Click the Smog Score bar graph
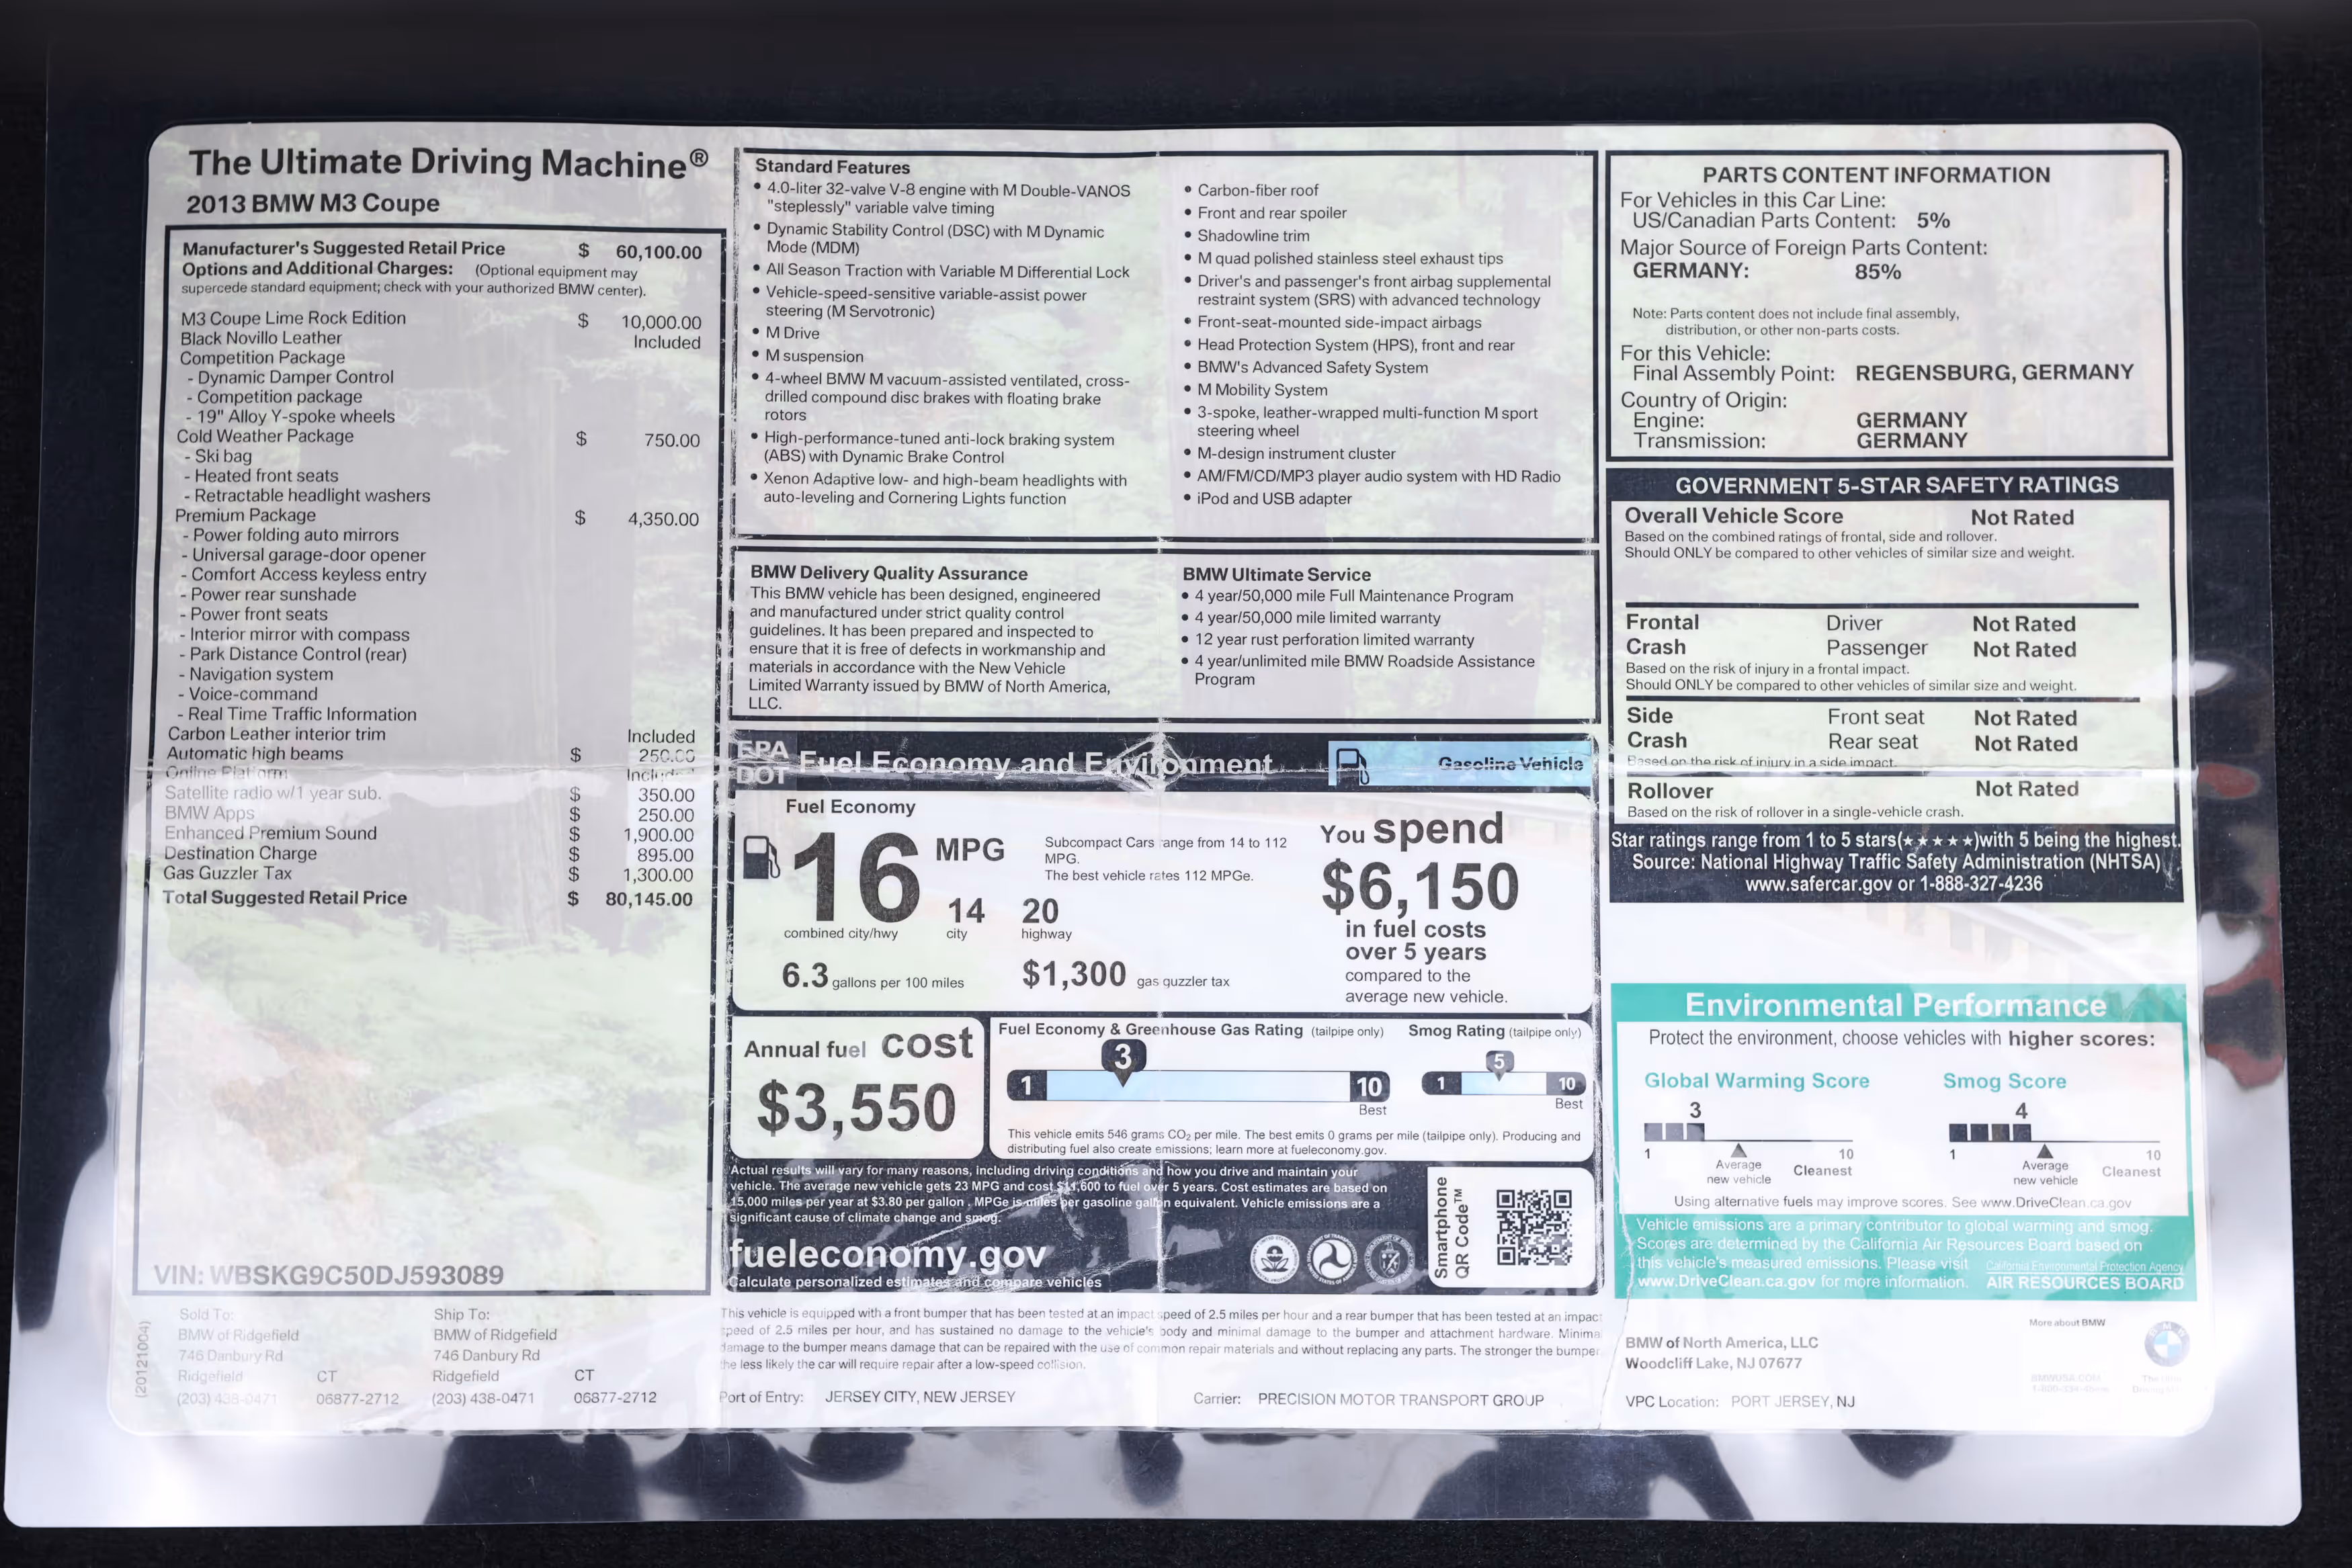2352x1568 pixels. coord(2054,1133)
